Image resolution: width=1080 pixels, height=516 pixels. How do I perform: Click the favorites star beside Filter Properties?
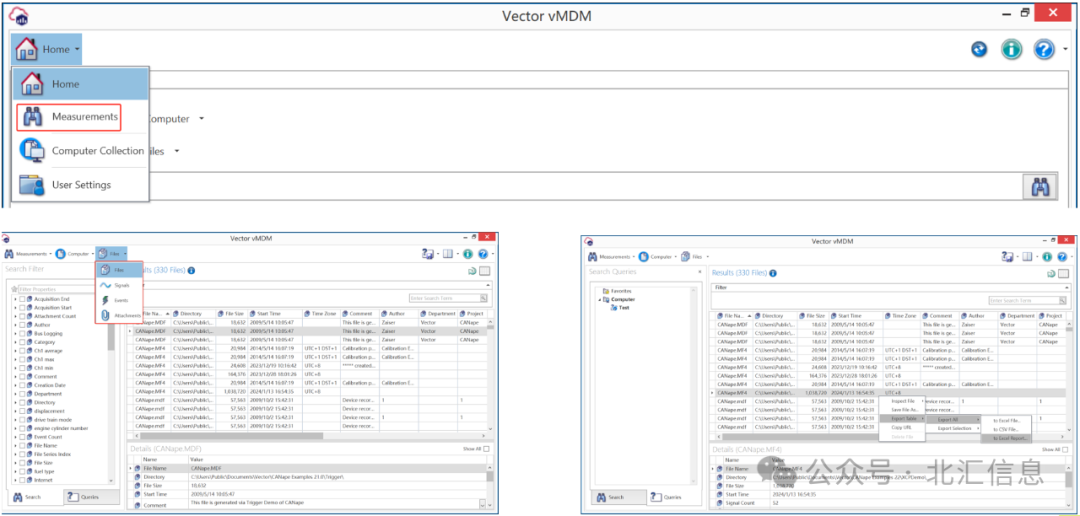(15, 289)
